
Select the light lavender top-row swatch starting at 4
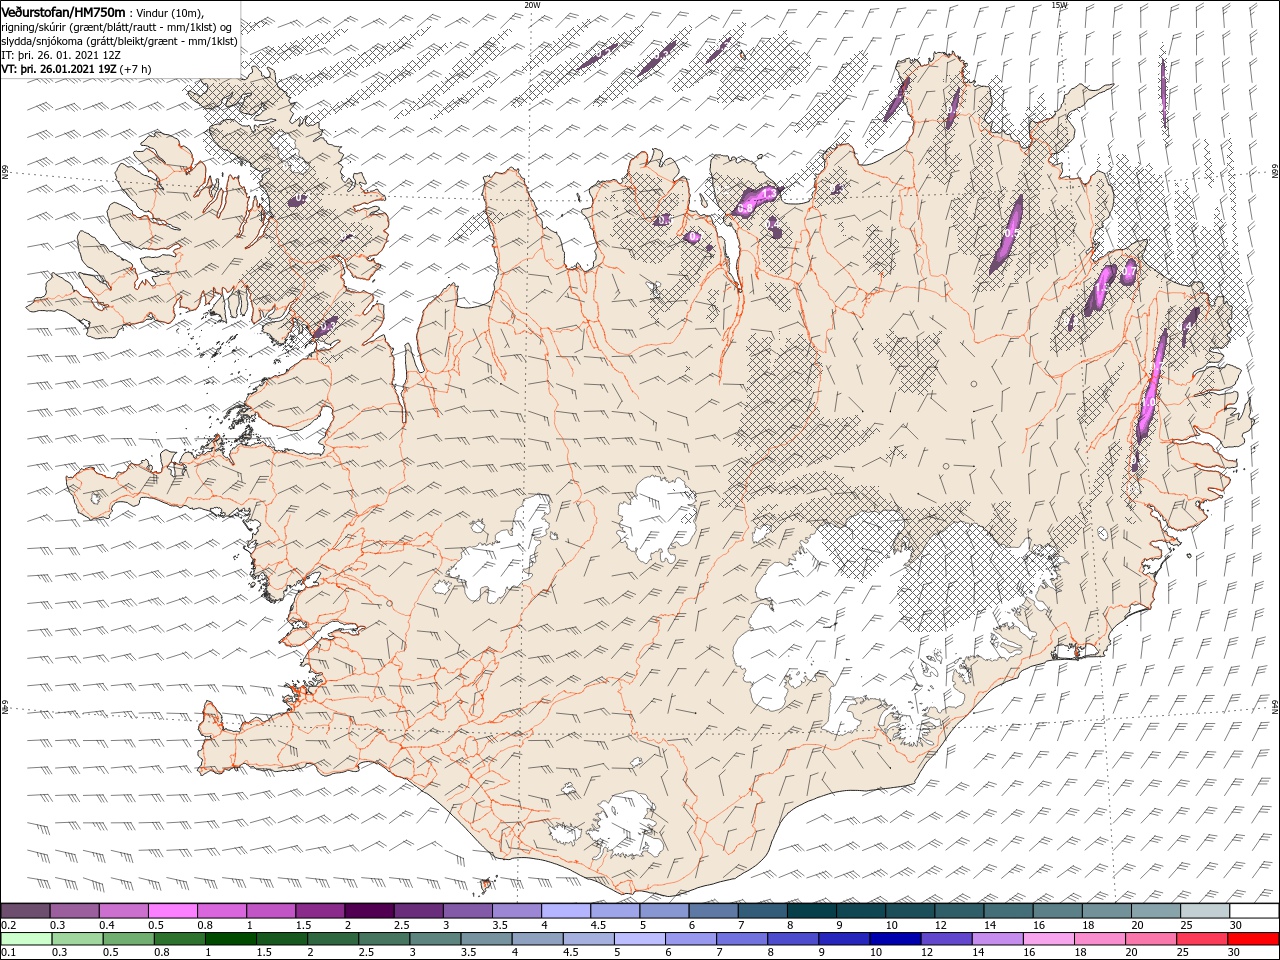[566, 911]
